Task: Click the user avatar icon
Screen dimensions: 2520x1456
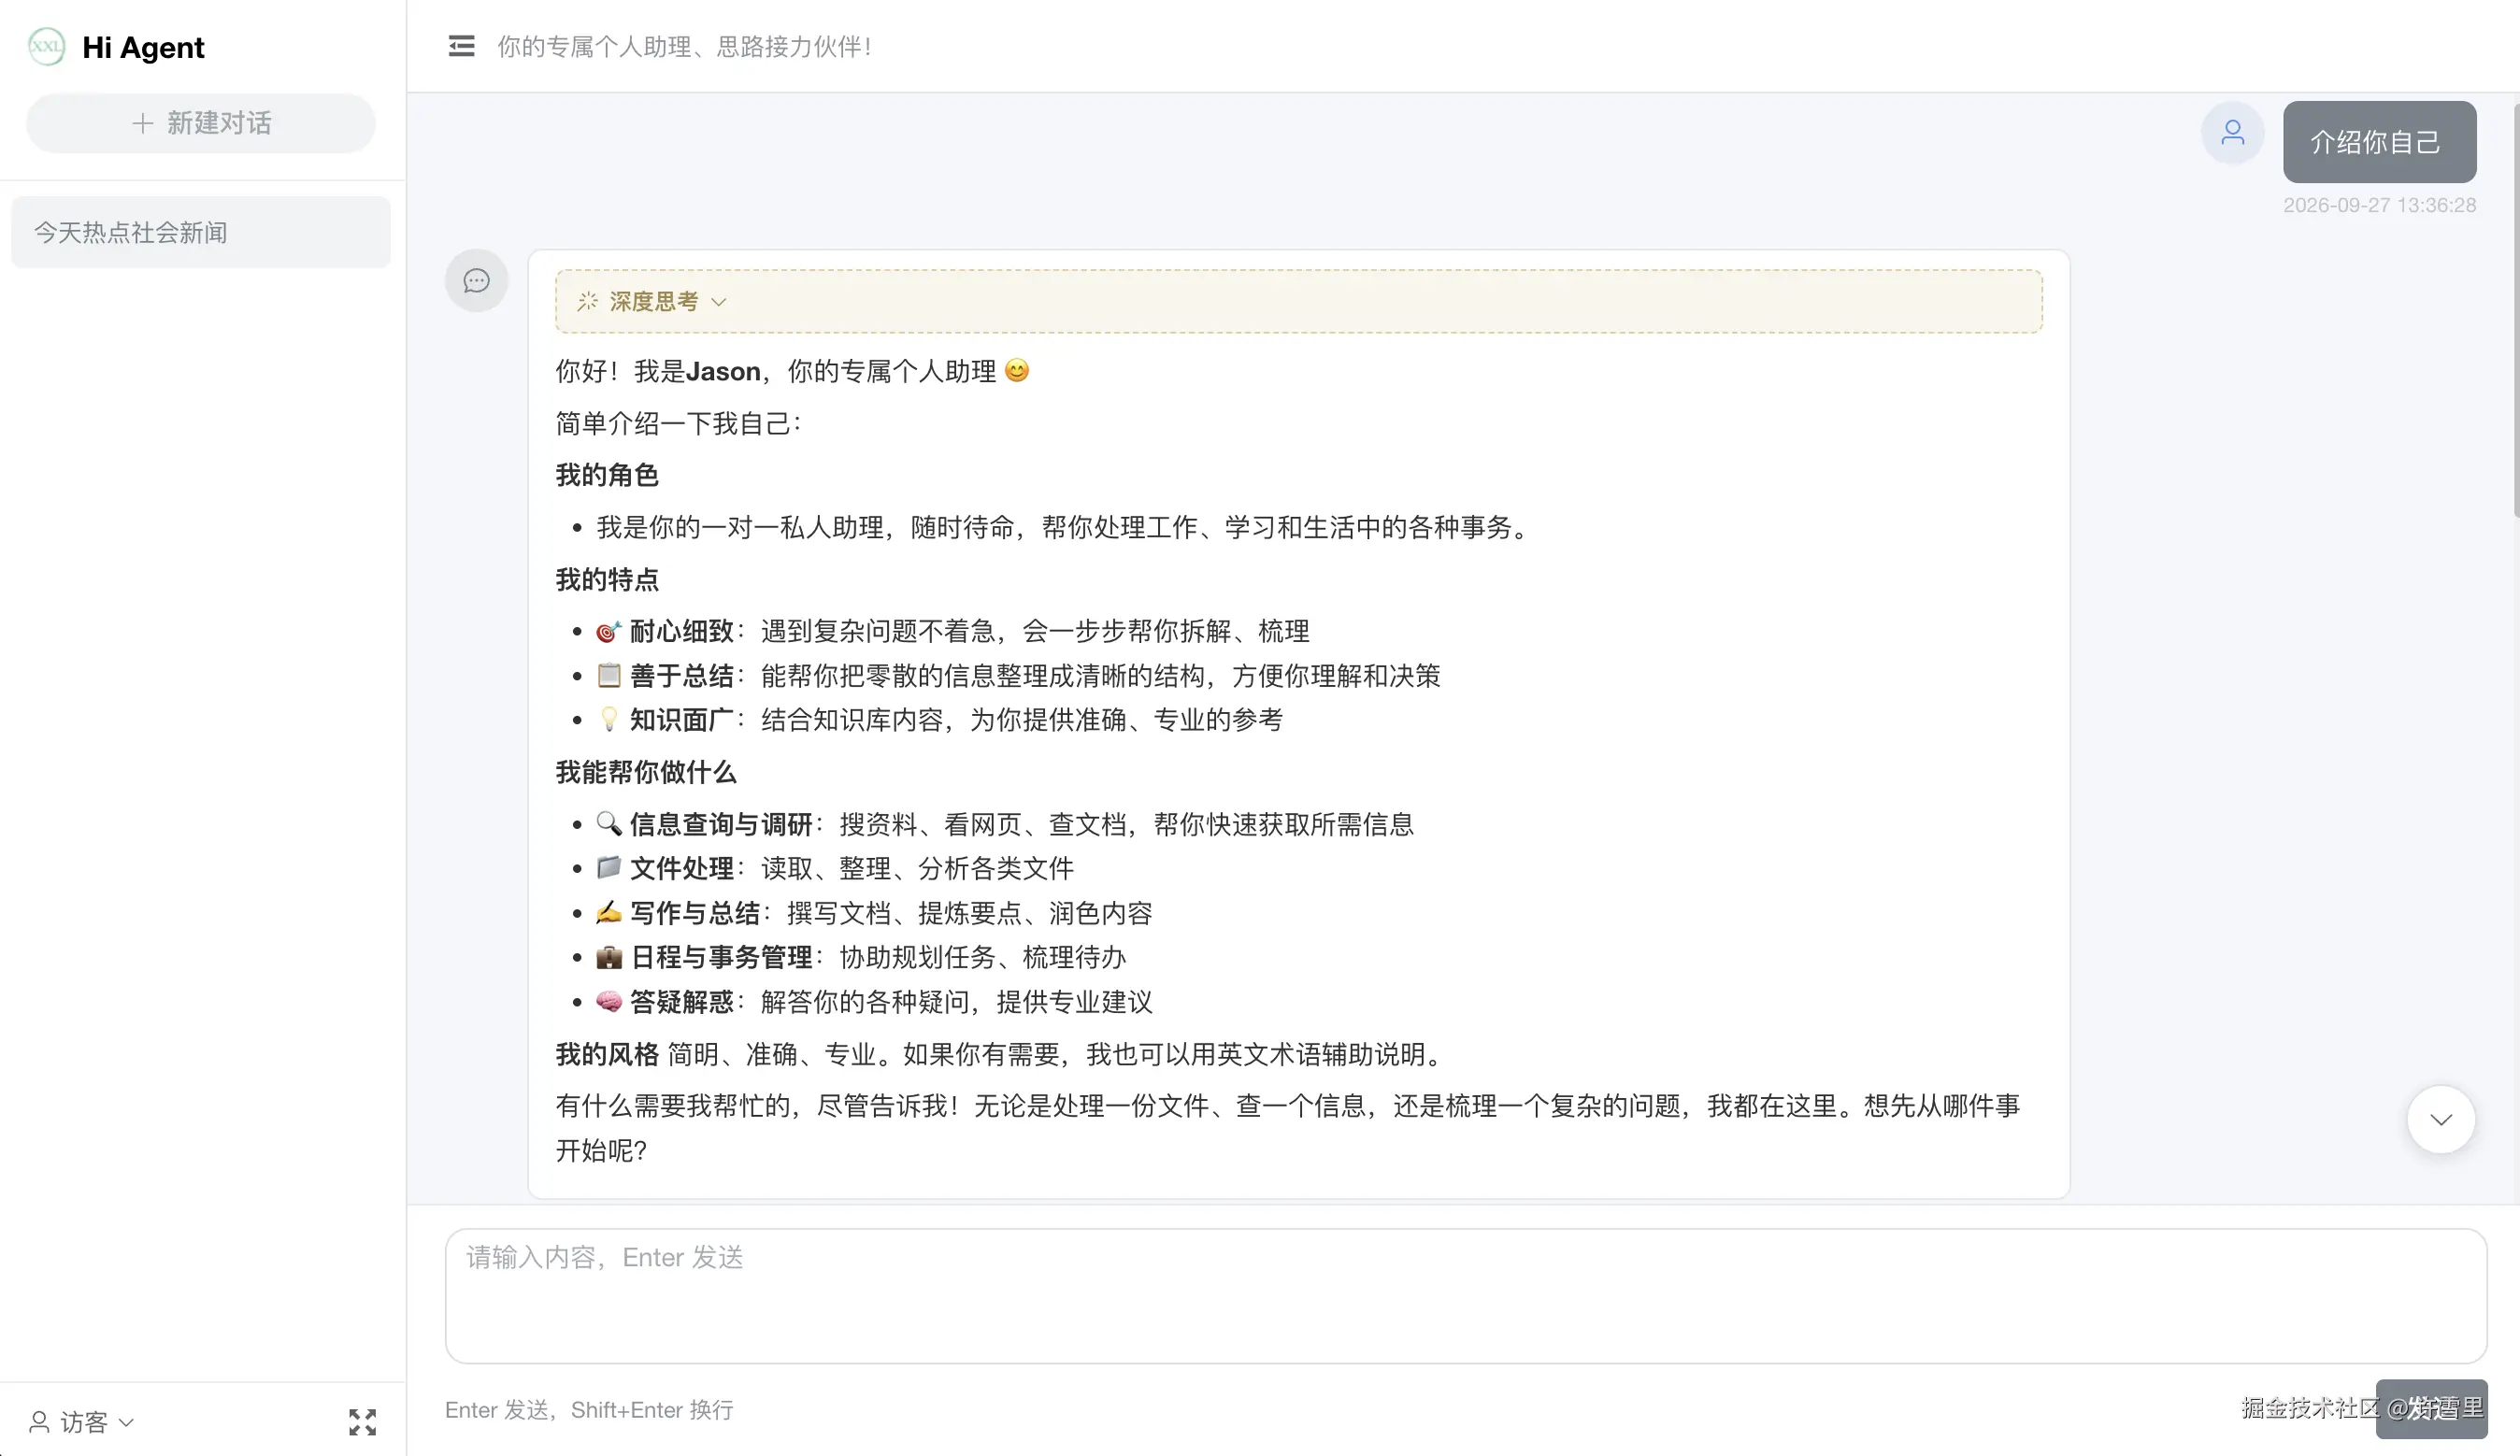Action: (2232, 132)
